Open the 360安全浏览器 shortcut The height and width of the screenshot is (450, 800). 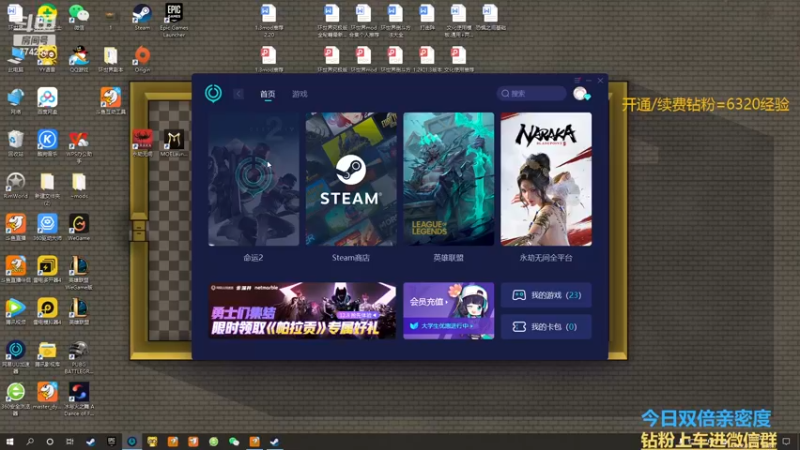15,398
